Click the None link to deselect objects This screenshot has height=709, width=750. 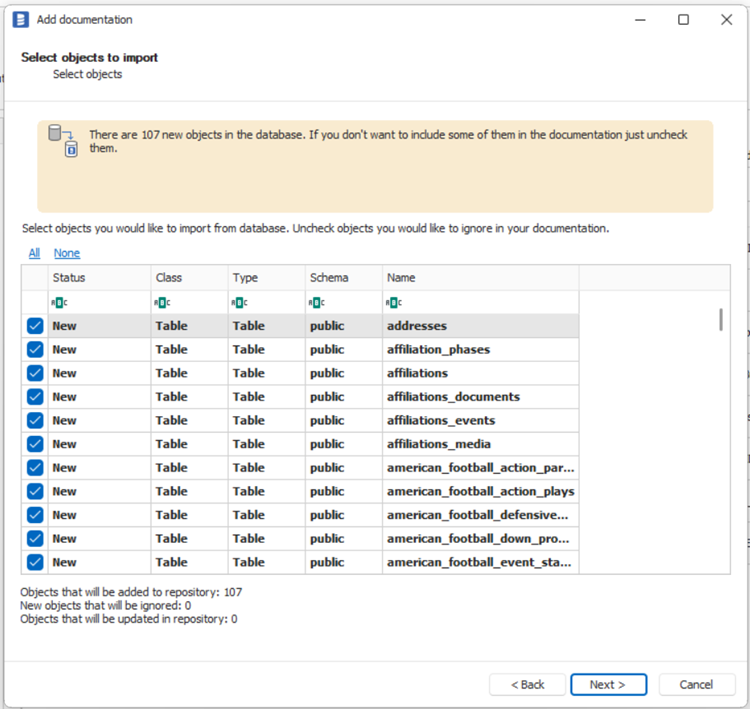(67, 253)
